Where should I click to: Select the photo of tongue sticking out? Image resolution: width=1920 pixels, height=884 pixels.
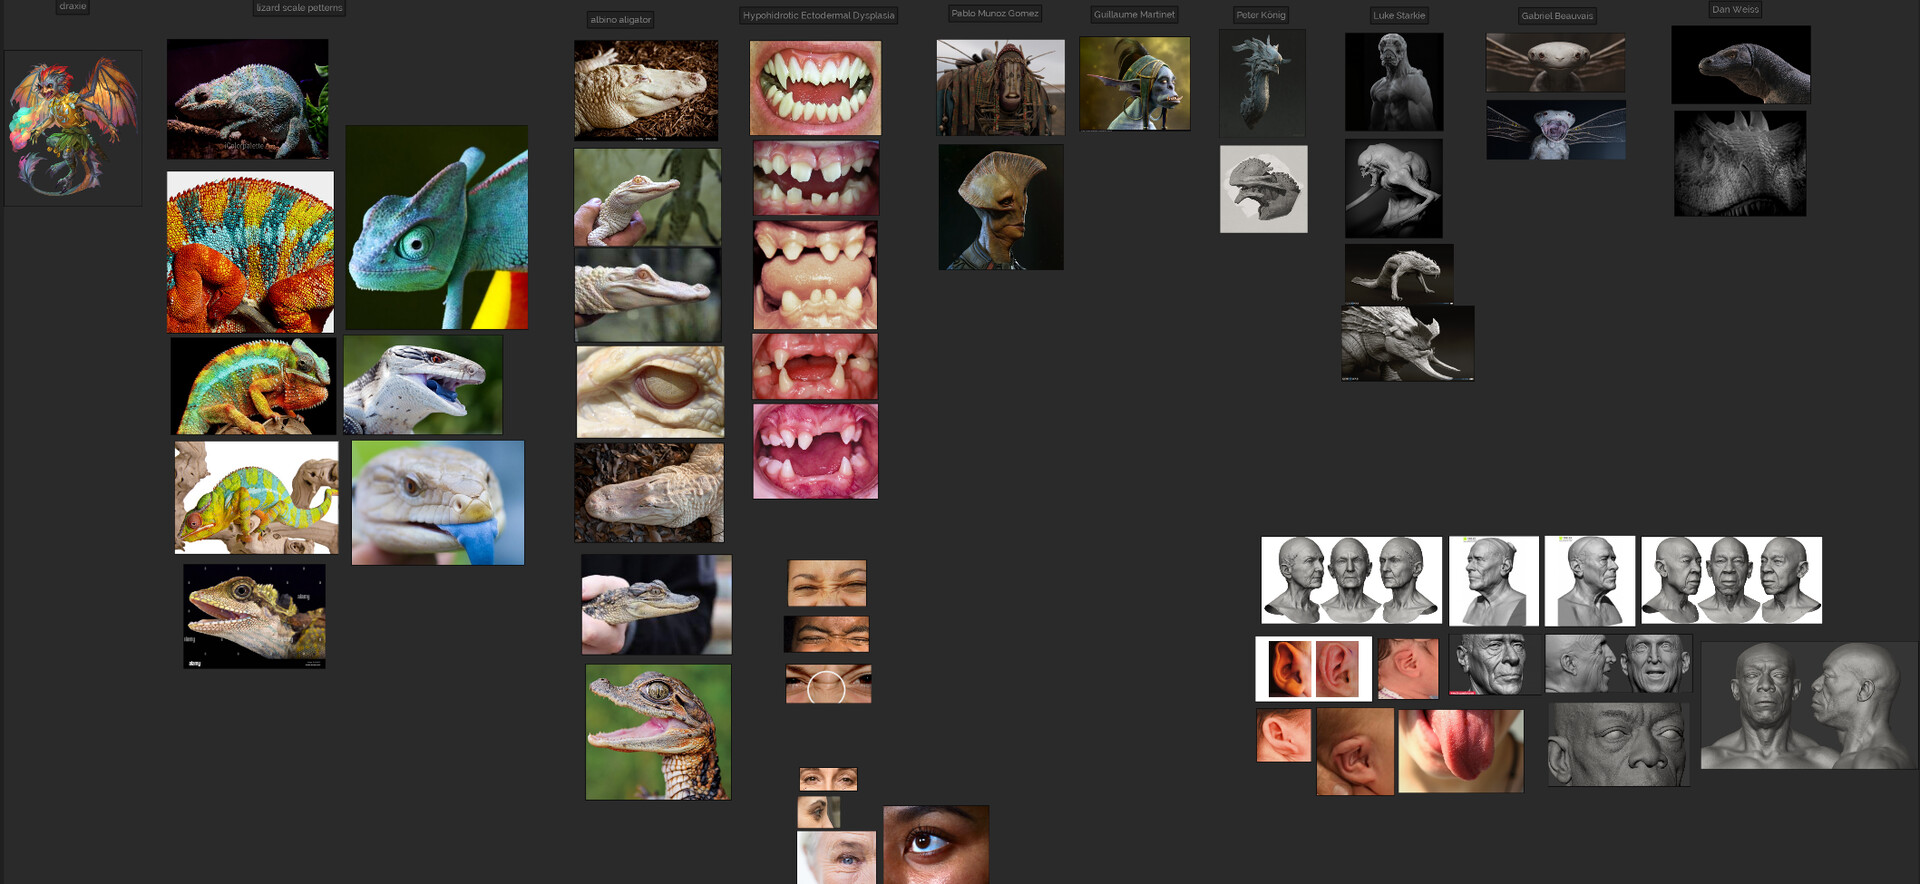click(1461, 751)
